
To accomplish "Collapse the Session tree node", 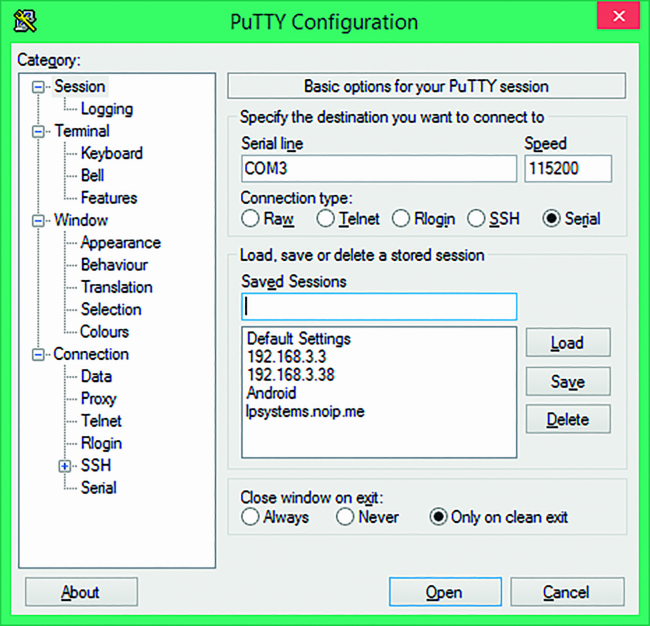I will [x=38, y=87].
